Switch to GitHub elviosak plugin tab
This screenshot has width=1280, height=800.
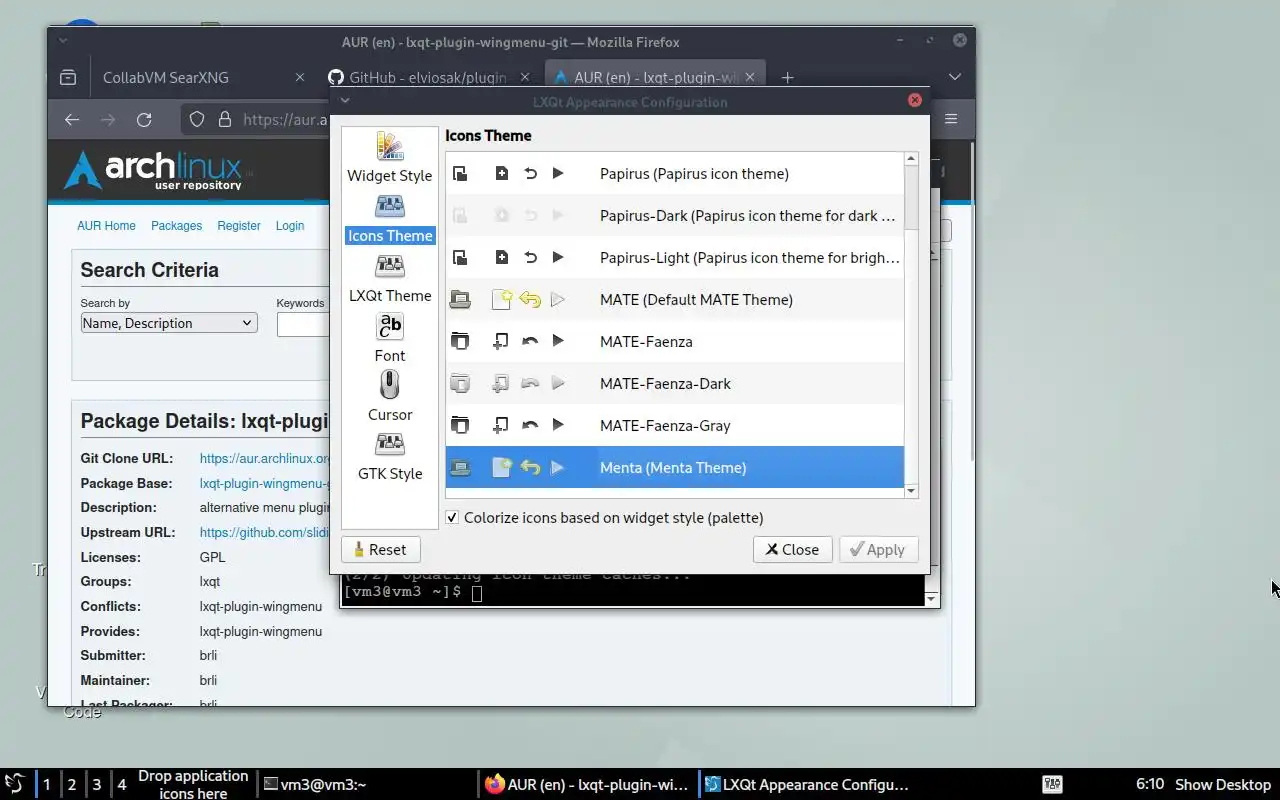(x=430, y=77)
